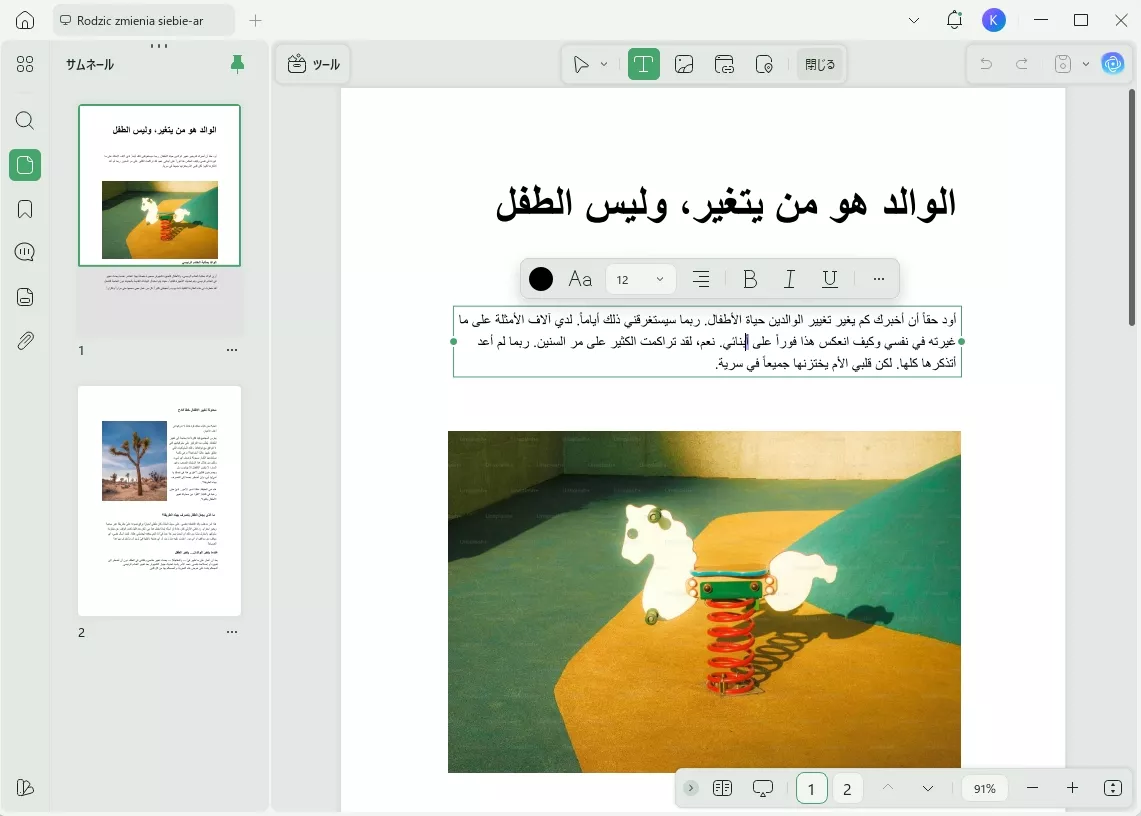Open the Rodzic zmienia siebie-ar tab

point(143,20)
